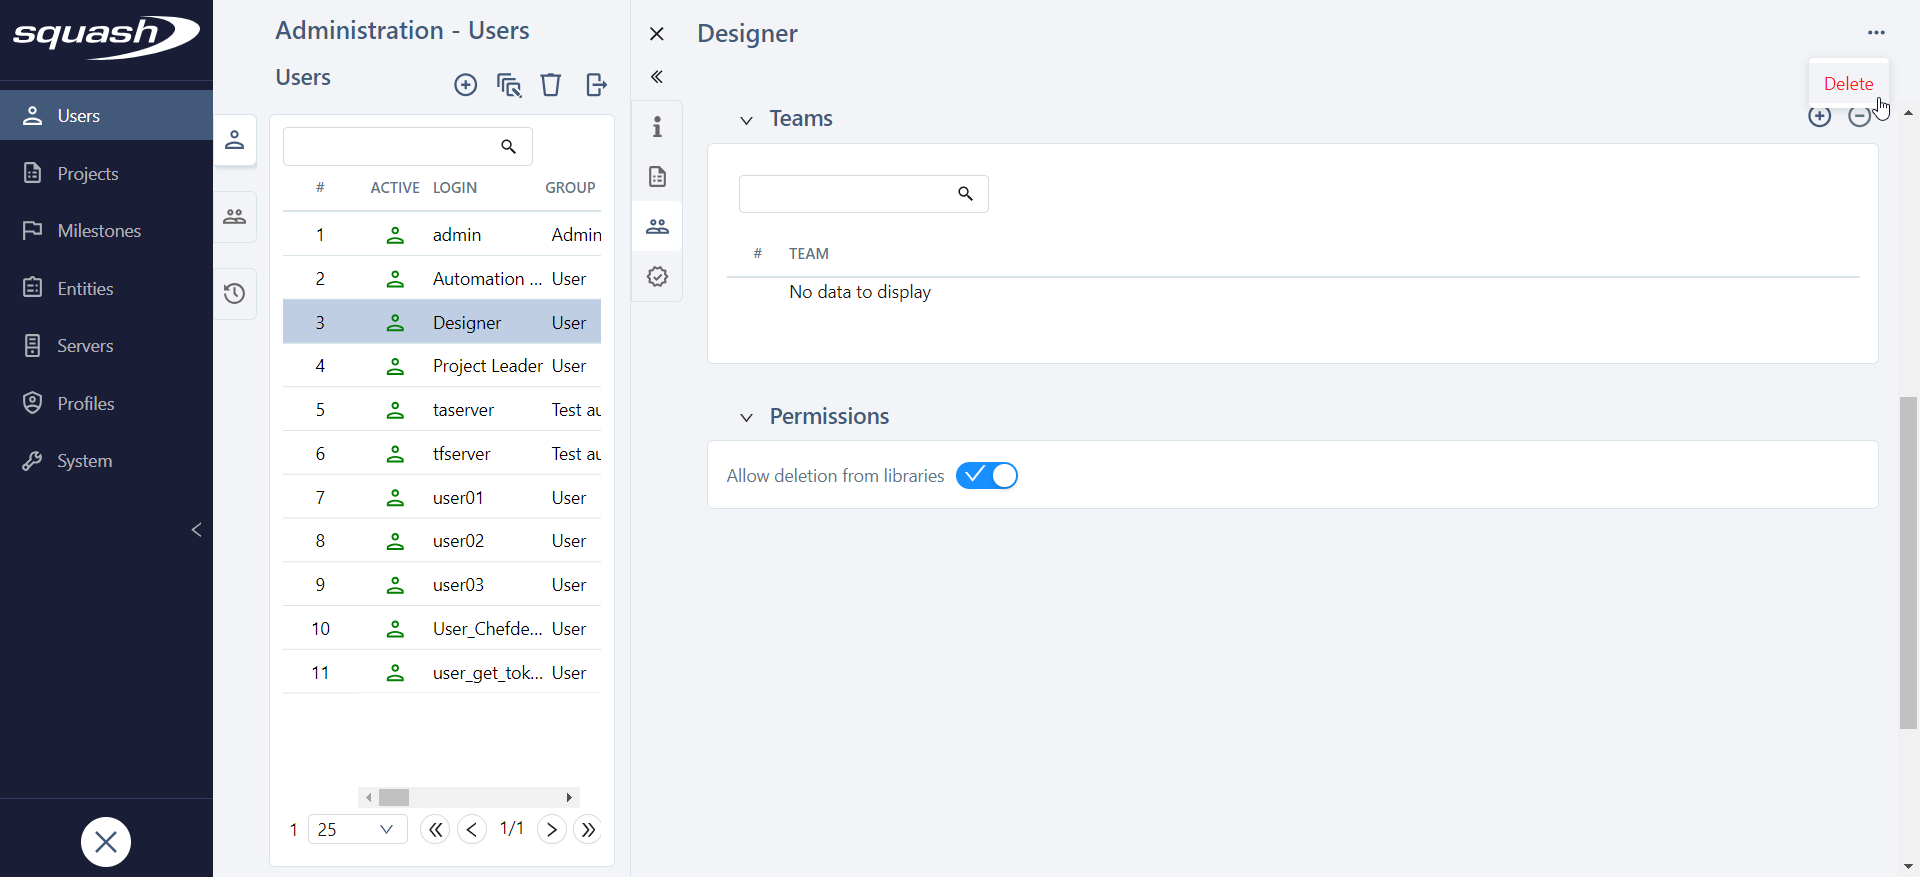
Task: Select Delete from the popup menu
Action: tap(1848, 84)
